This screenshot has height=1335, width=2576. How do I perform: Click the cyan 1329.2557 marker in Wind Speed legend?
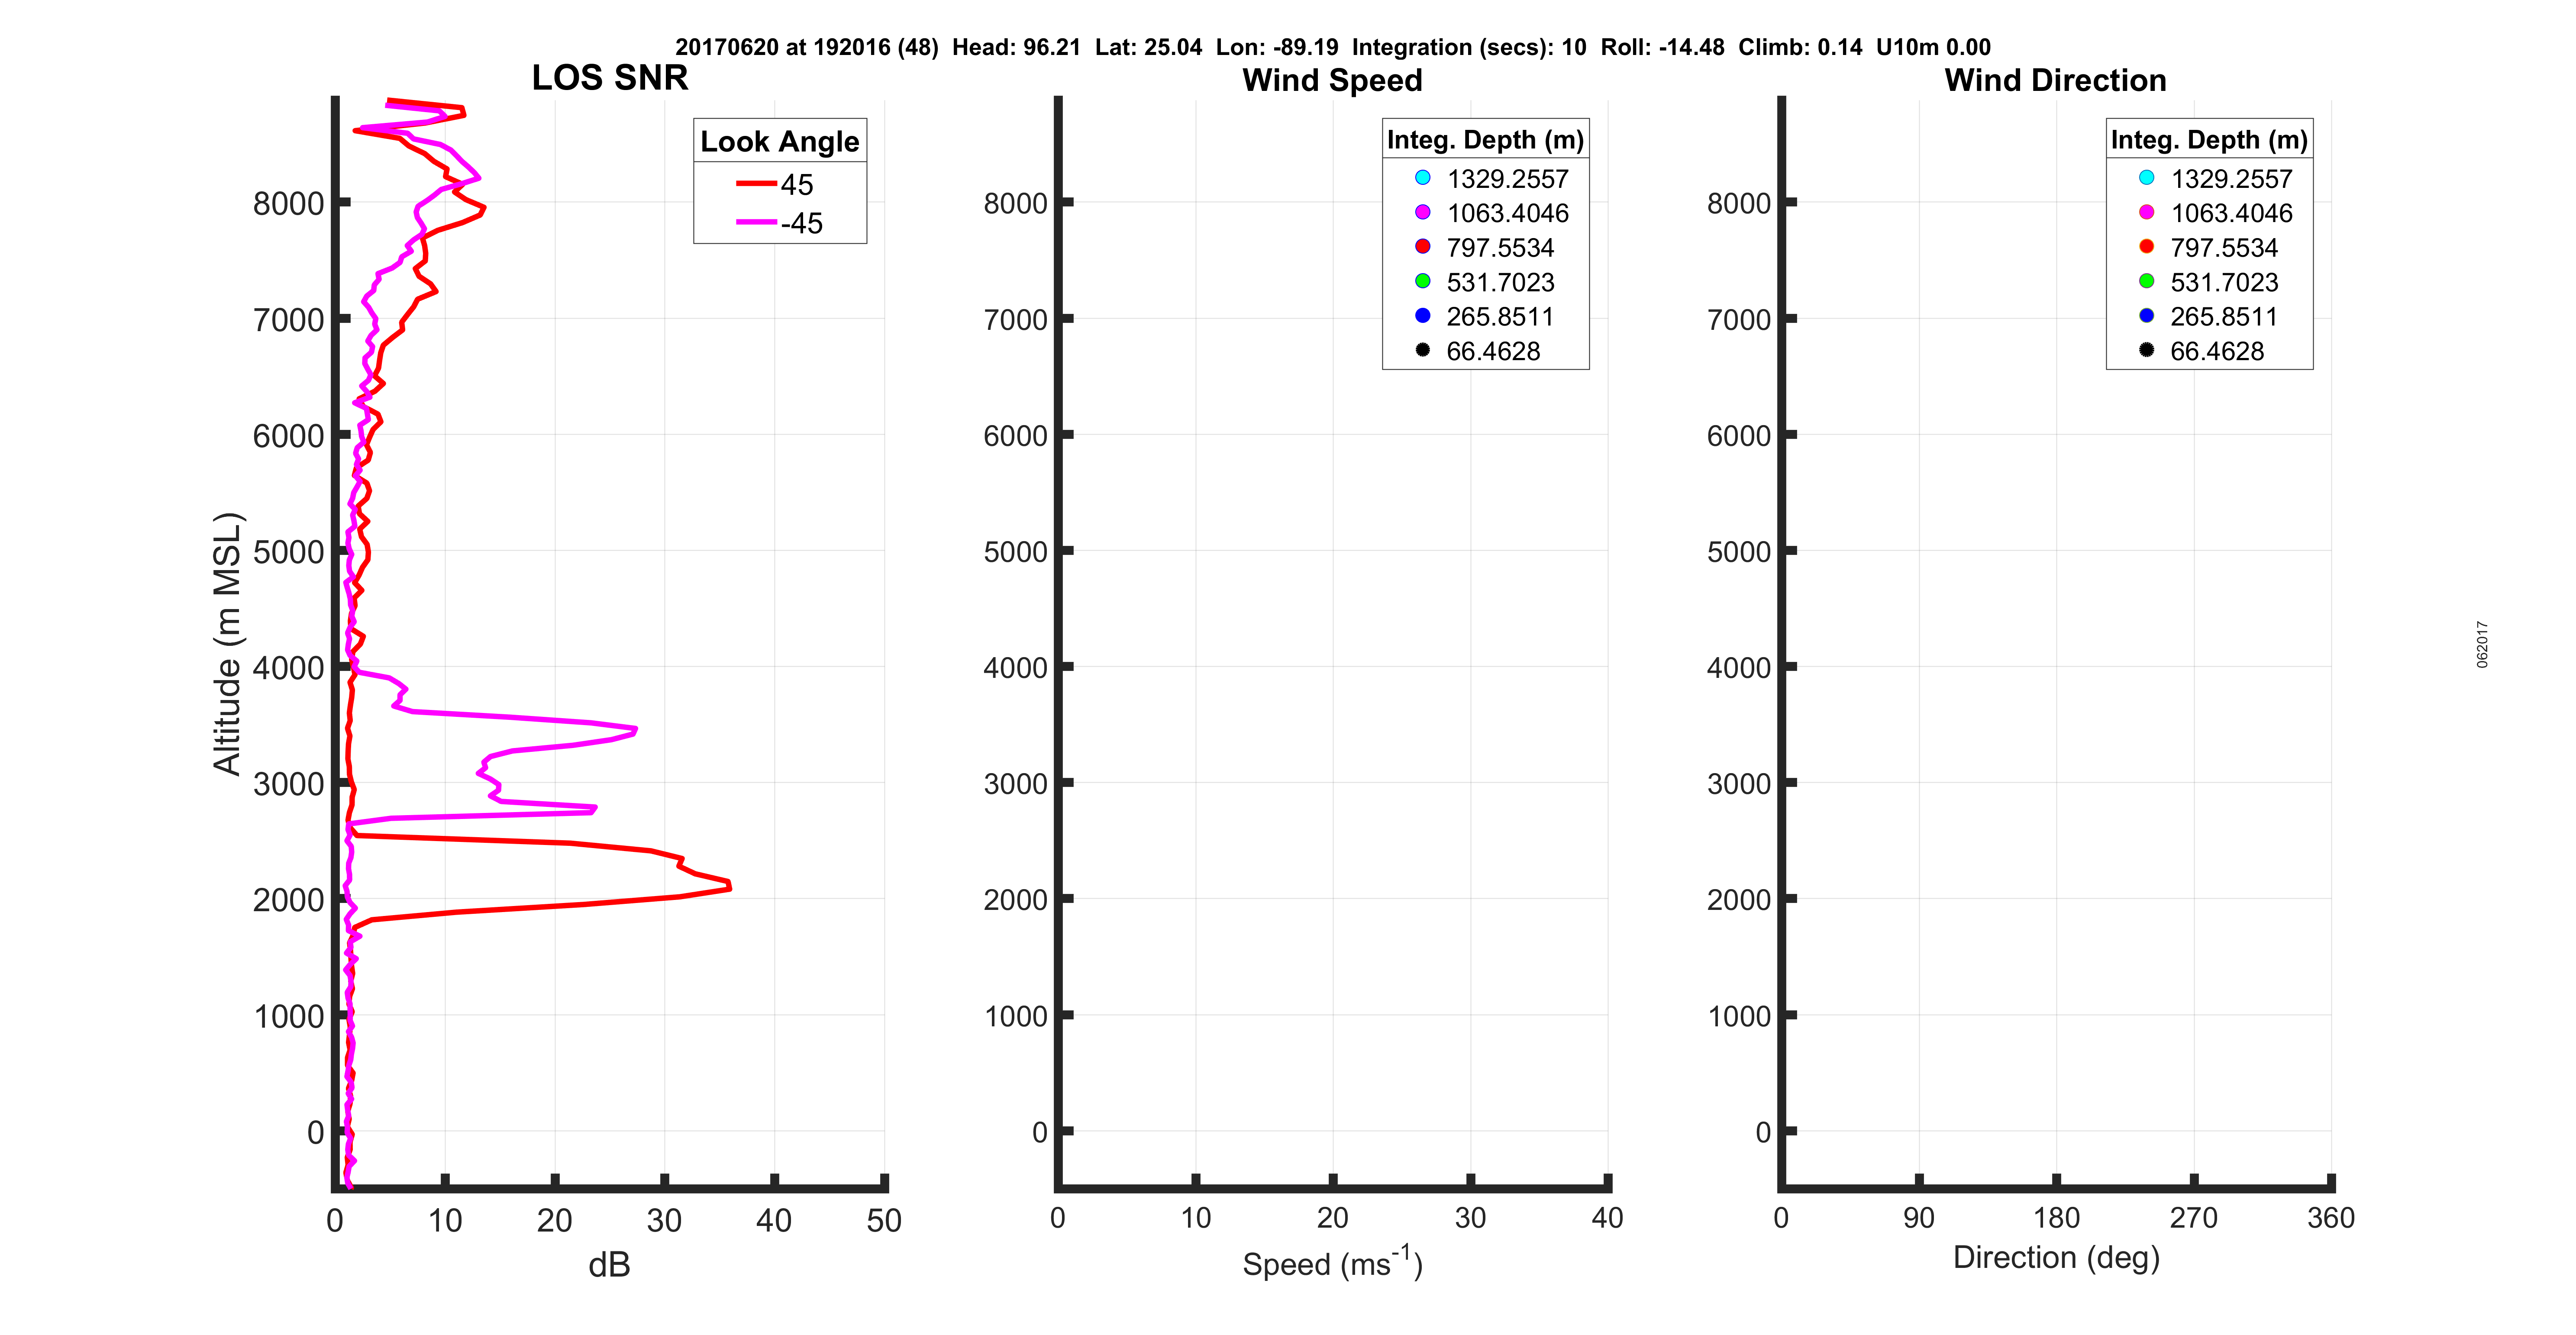[1422, 178]
